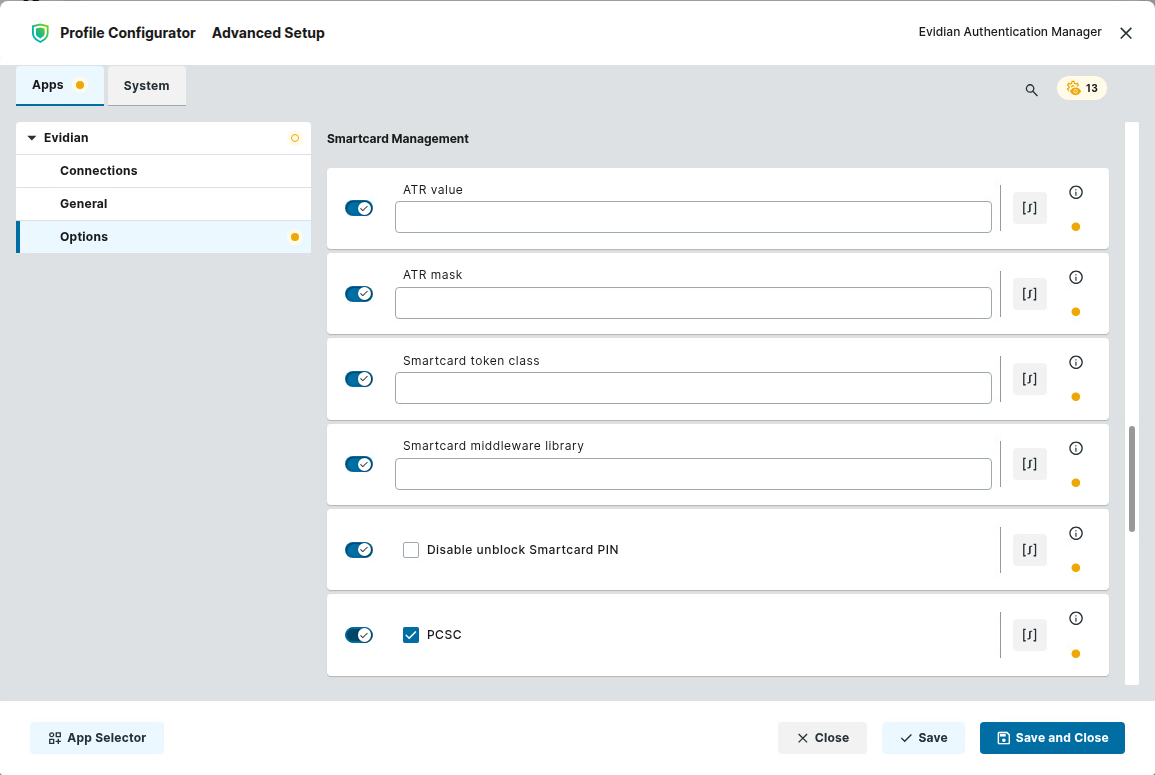This screenshot has width=1155, height=775.
Task: Open the App Selector
Action: [97, 738]
